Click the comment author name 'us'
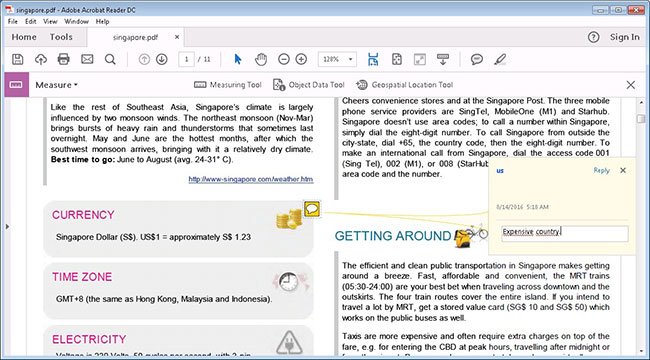This screenshot has width=650, height=360. tap(500, 170)
